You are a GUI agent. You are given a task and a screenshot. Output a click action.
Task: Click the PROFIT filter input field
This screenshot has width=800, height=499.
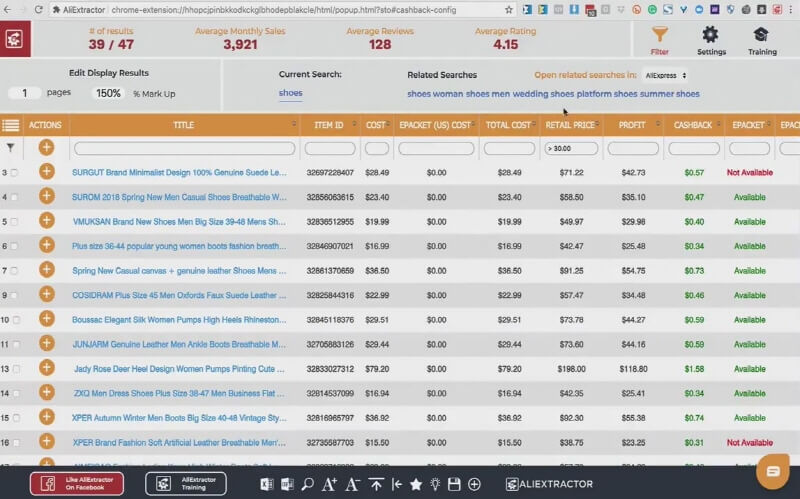tap(633, 148)
